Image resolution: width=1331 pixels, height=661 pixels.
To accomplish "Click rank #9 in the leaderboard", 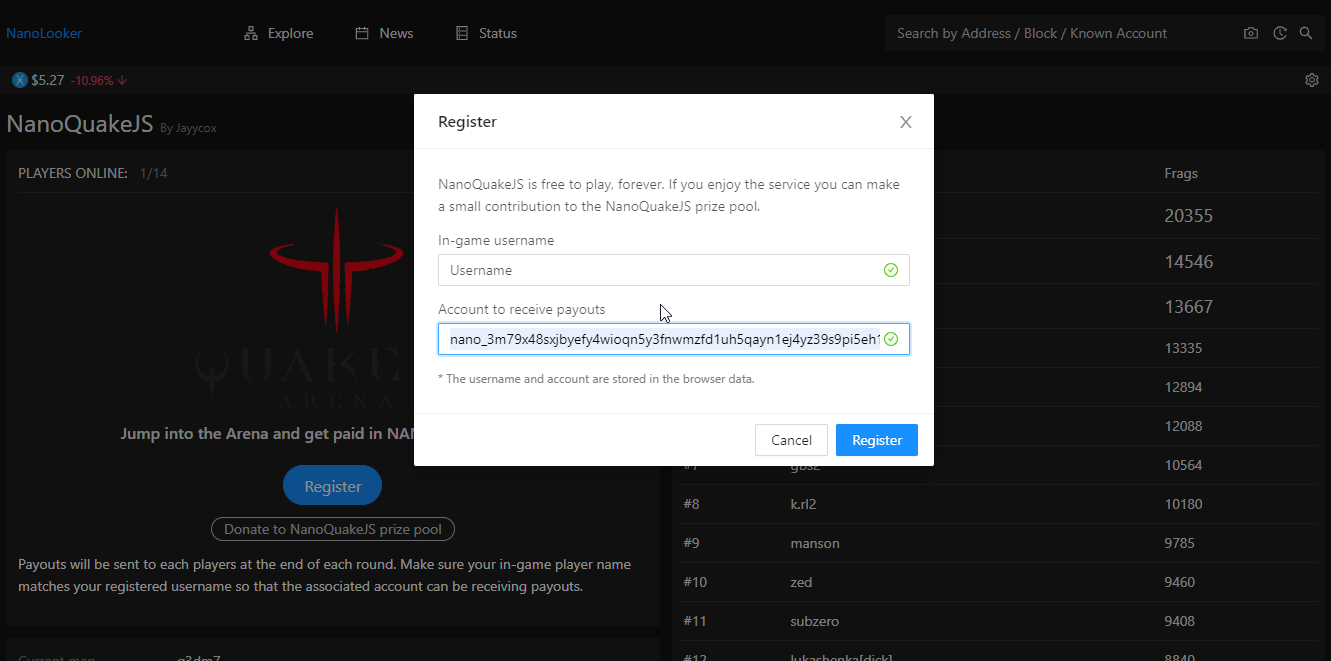I will tap(691, 543).
